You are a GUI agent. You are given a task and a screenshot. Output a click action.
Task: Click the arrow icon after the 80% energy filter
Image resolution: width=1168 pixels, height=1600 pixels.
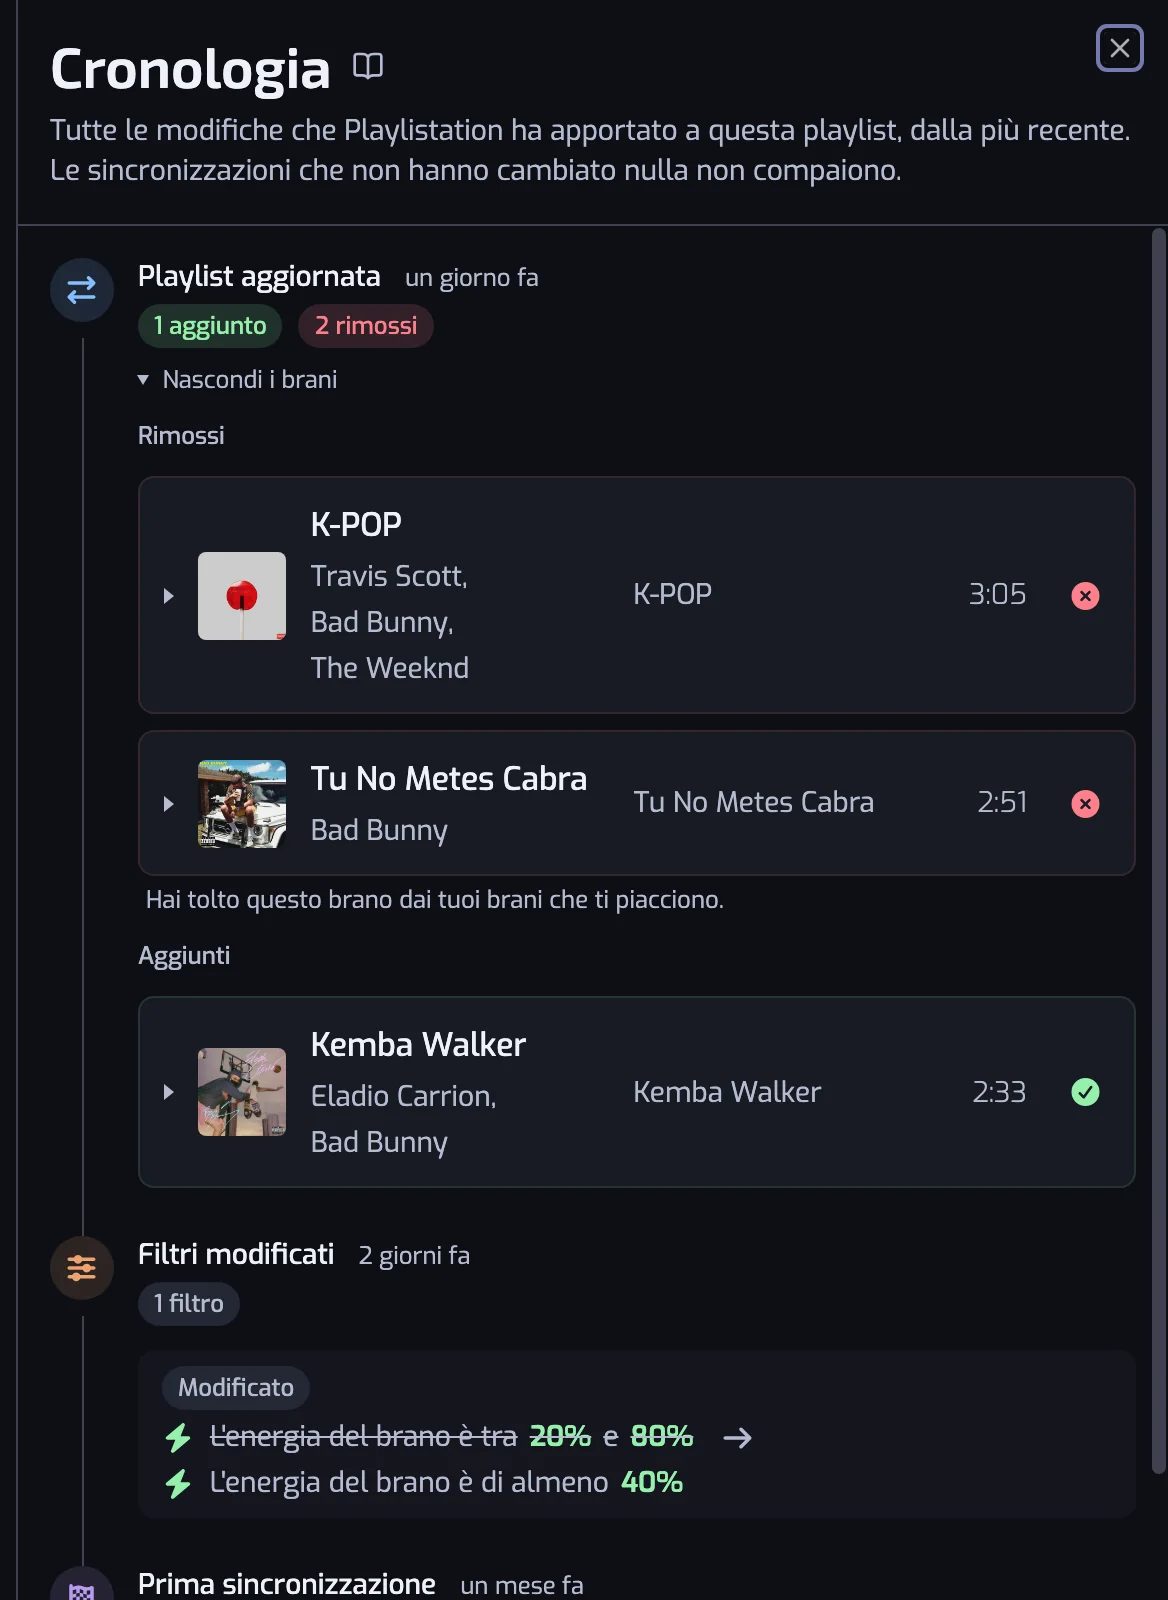point(738,1438)
